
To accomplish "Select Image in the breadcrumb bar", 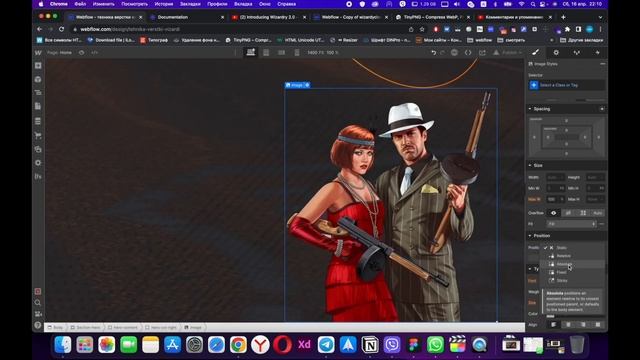I will tap(193, 327).
